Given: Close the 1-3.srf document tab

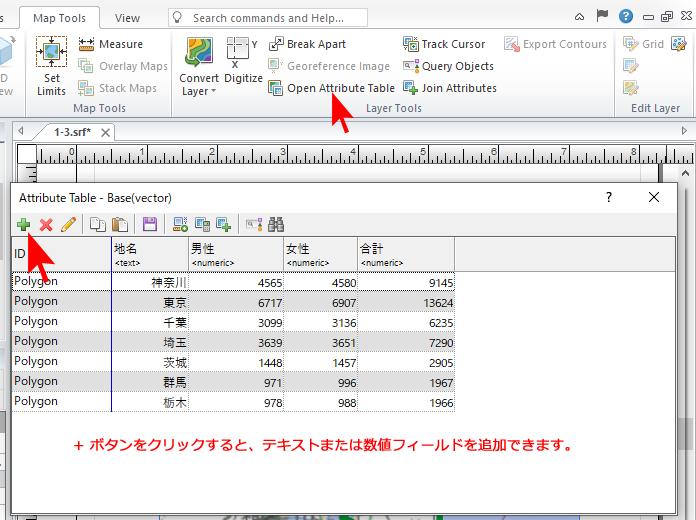Looking at the screenshot, I should (107, 132).
